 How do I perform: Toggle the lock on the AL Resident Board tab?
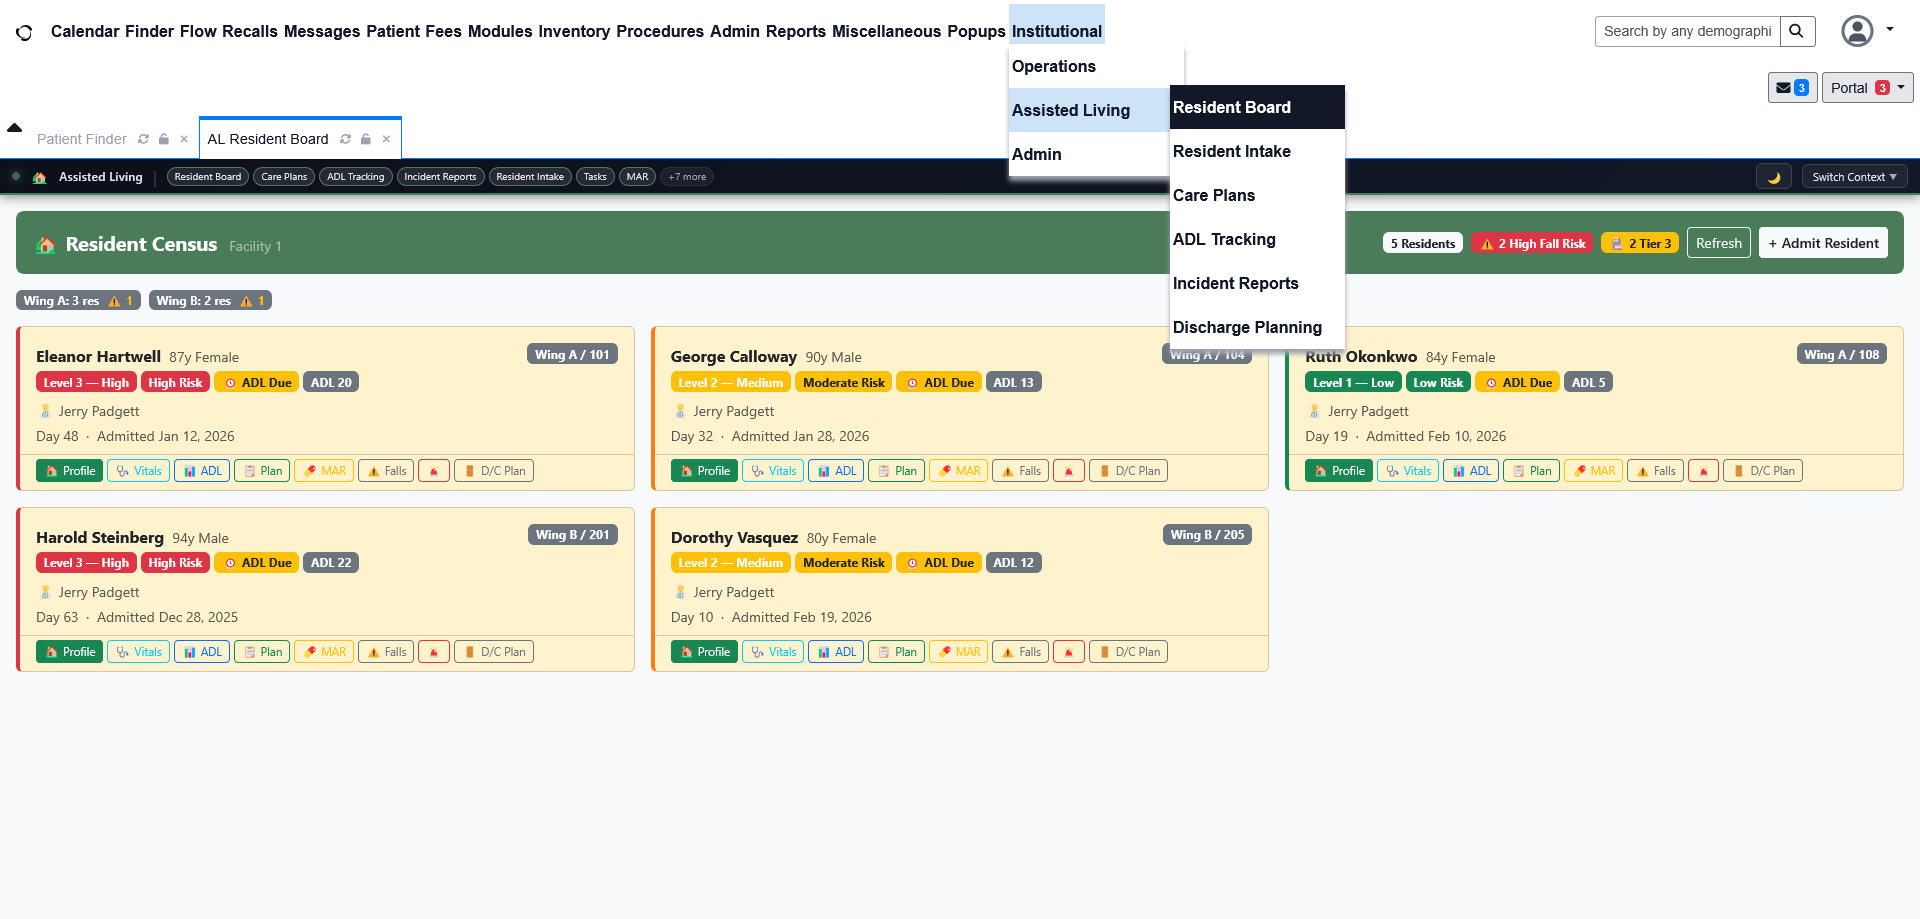[366, 139]
